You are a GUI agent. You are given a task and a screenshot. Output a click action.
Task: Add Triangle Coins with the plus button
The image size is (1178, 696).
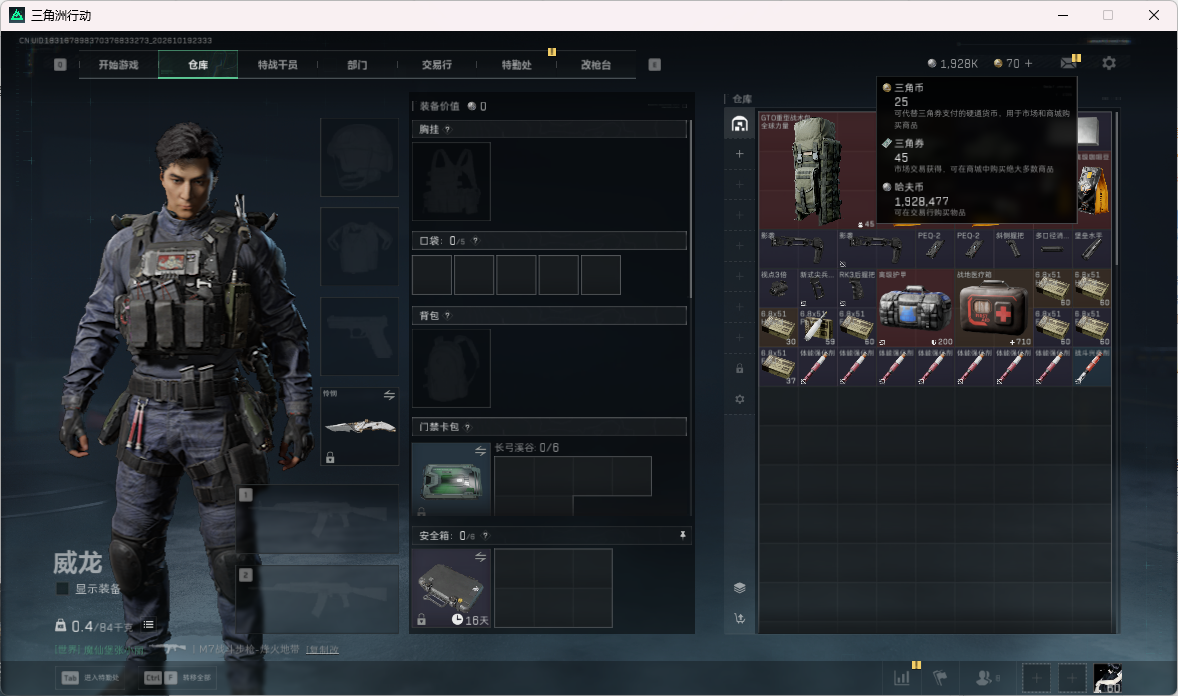point(1028,64)
